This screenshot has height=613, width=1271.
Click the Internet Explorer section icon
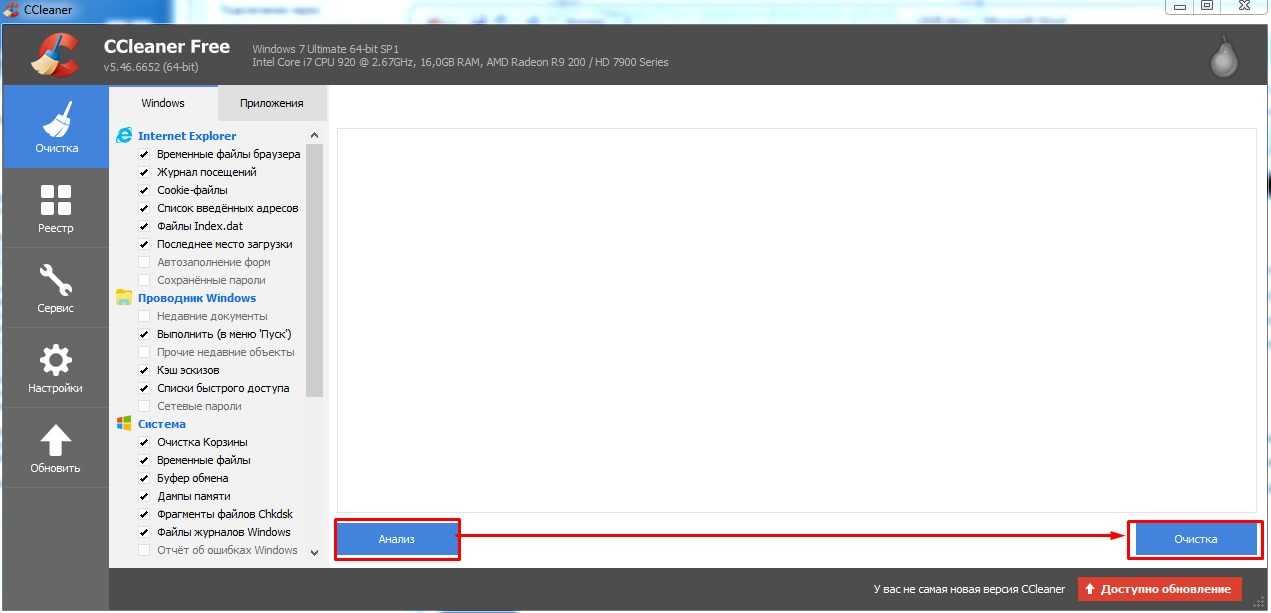pyautogui.click(x=124, y=136)
